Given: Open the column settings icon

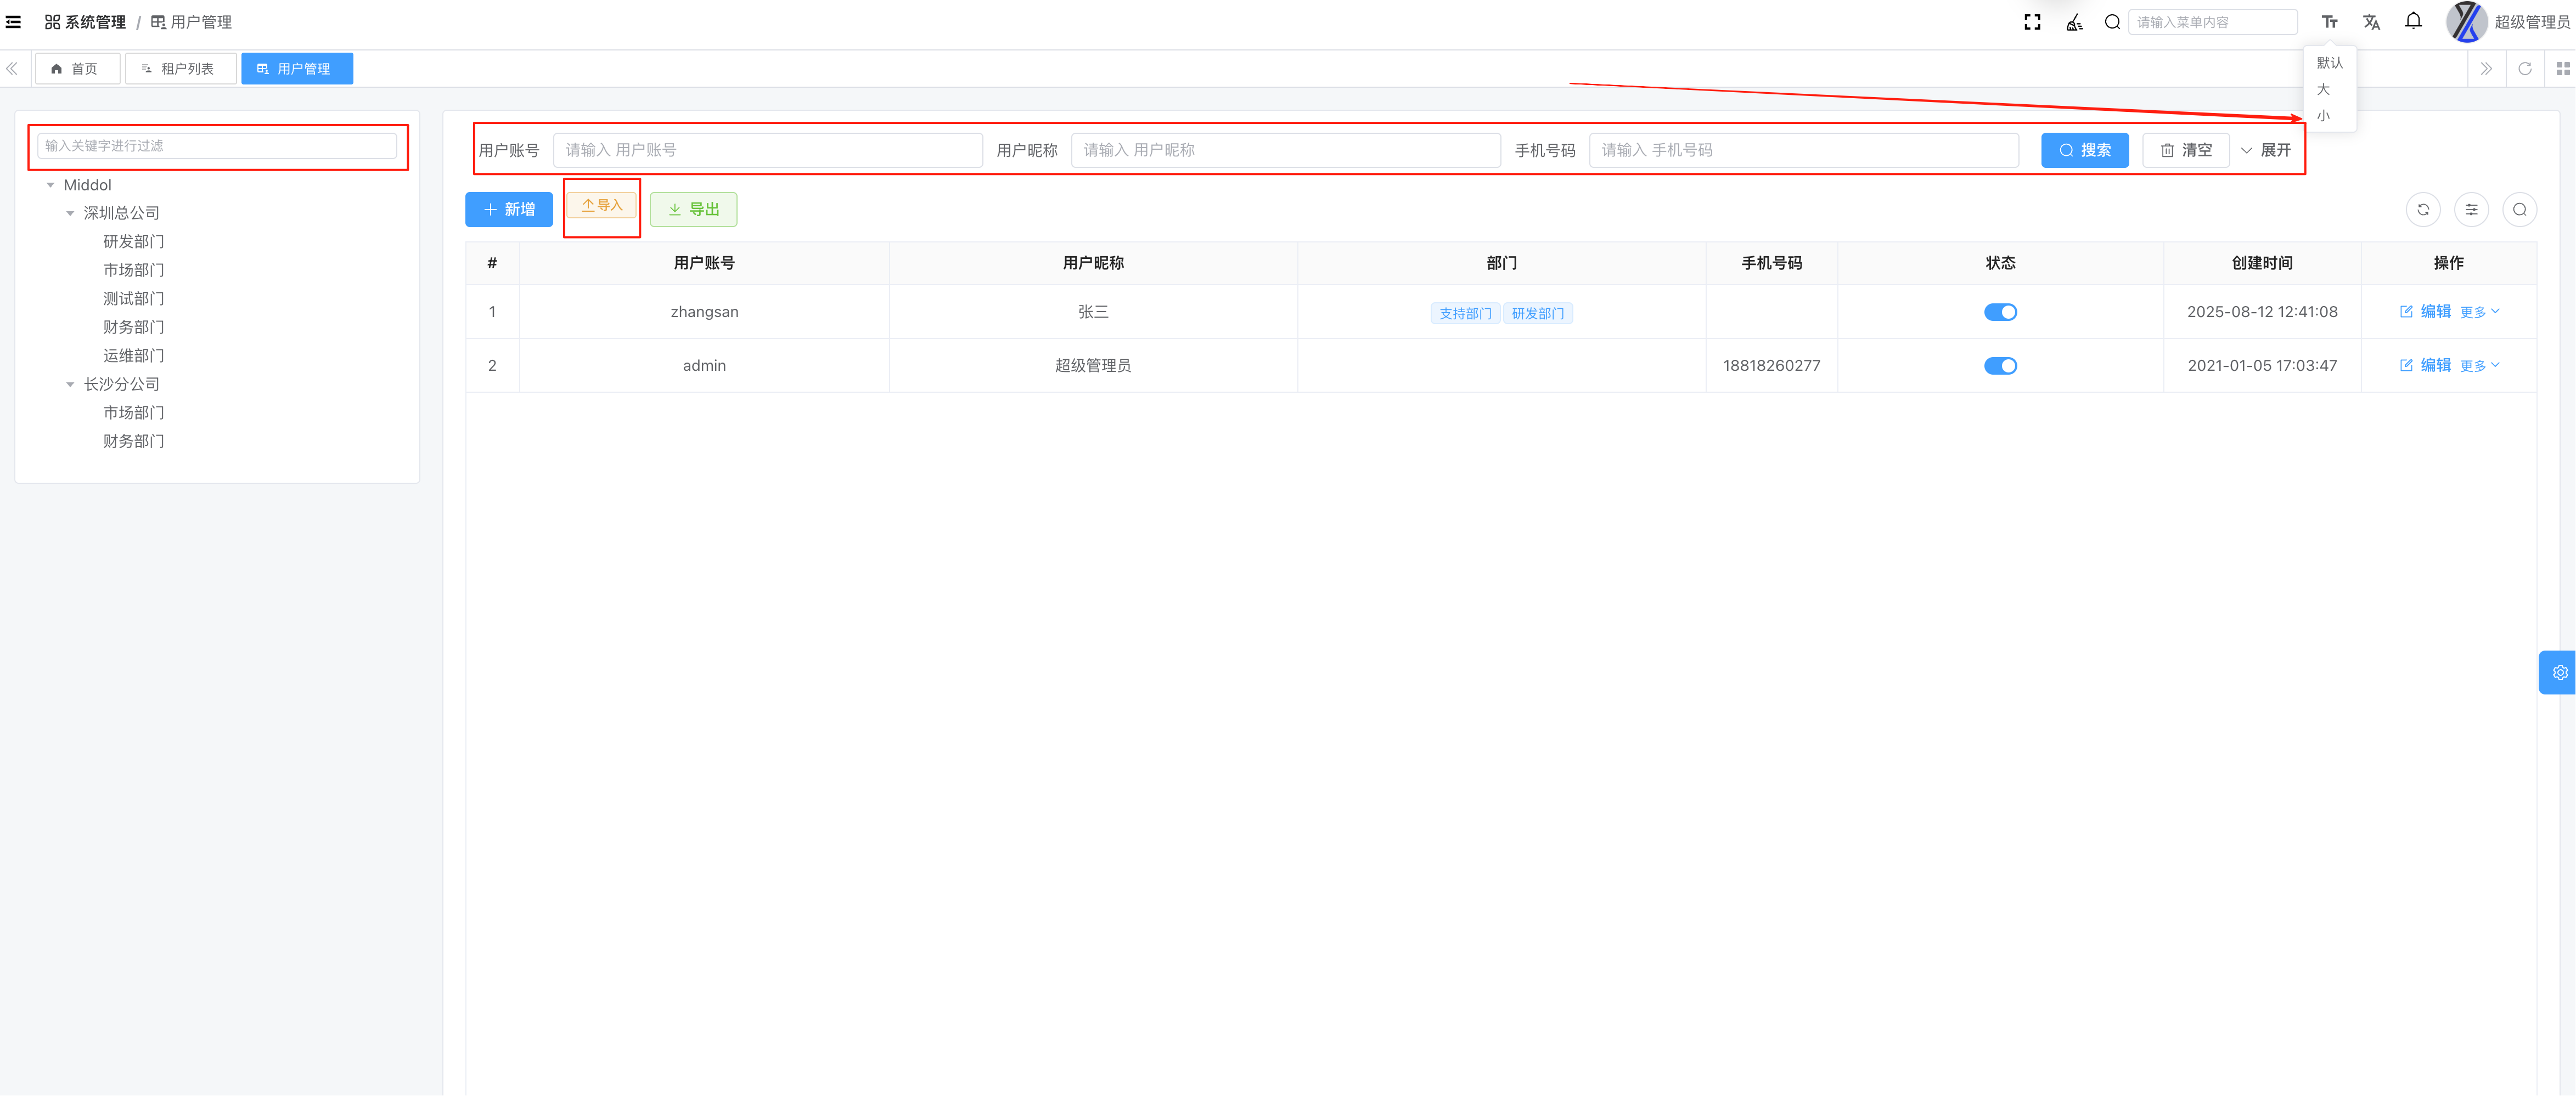Looking at the screenshot, I should tap(2471, 210).
